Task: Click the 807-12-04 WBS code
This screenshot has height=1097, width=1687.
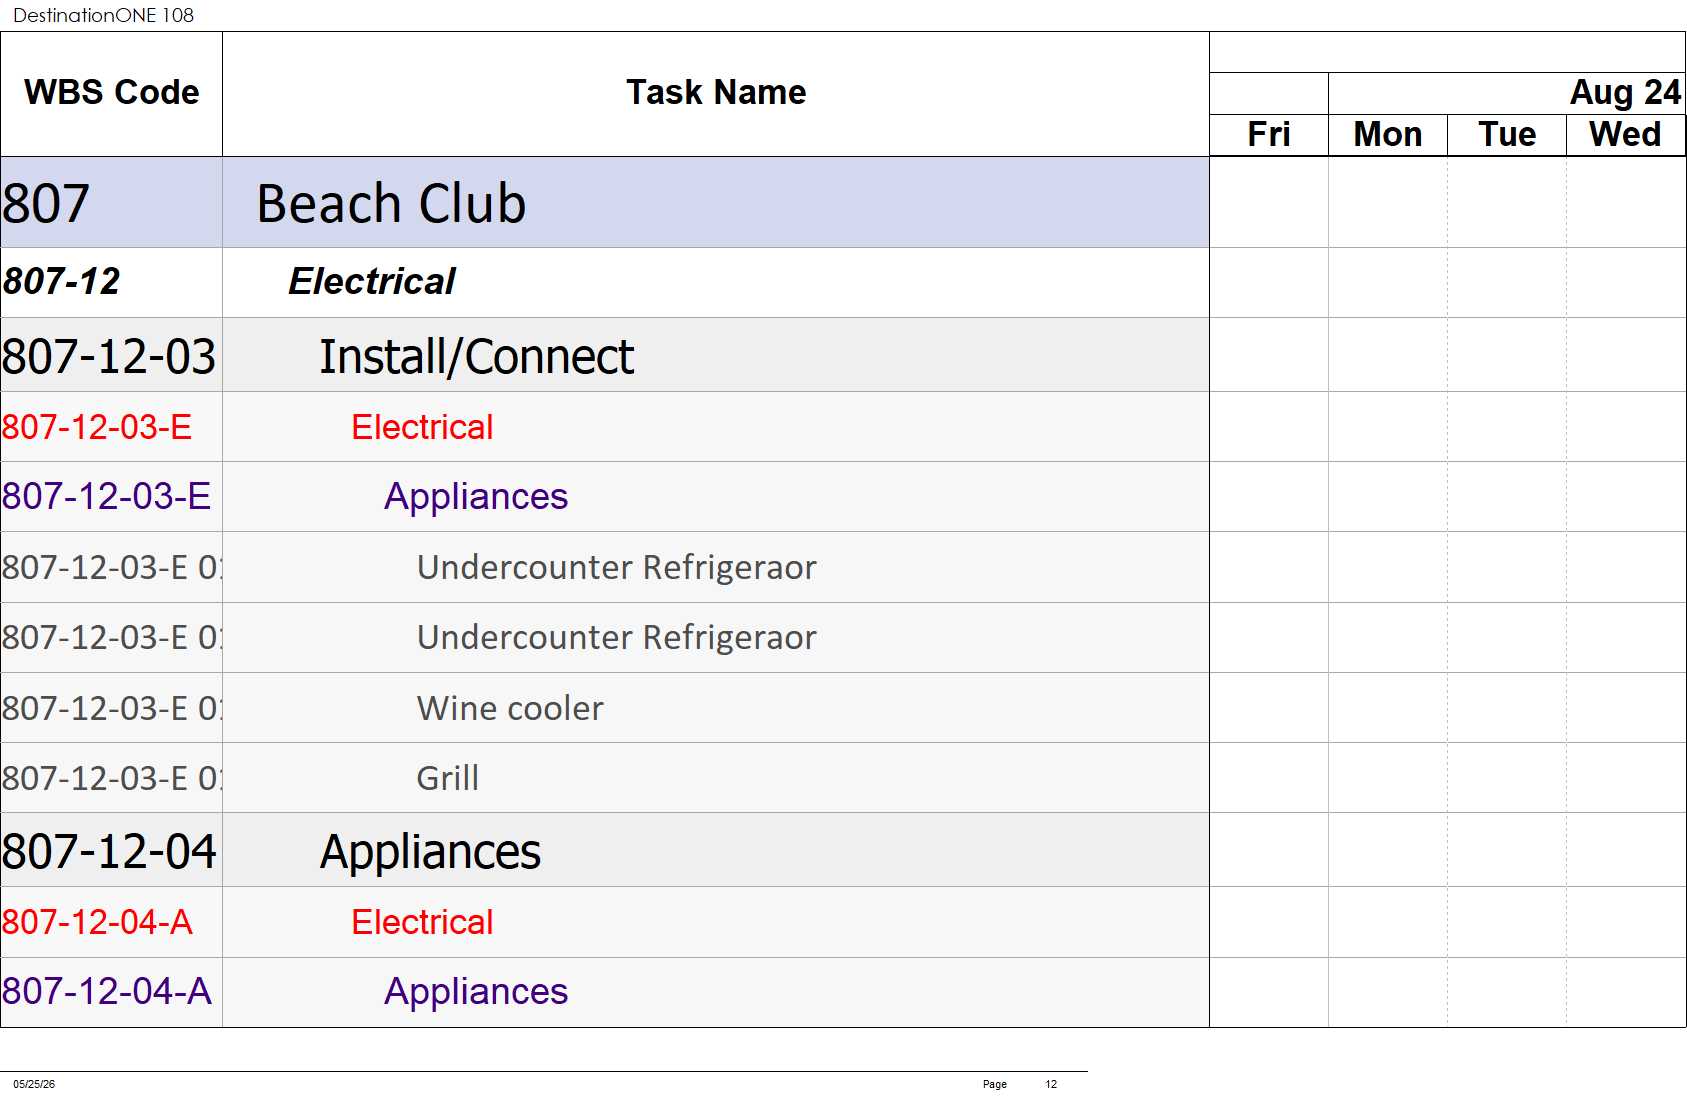Action: pyautogui.click(x=109, y=851)
